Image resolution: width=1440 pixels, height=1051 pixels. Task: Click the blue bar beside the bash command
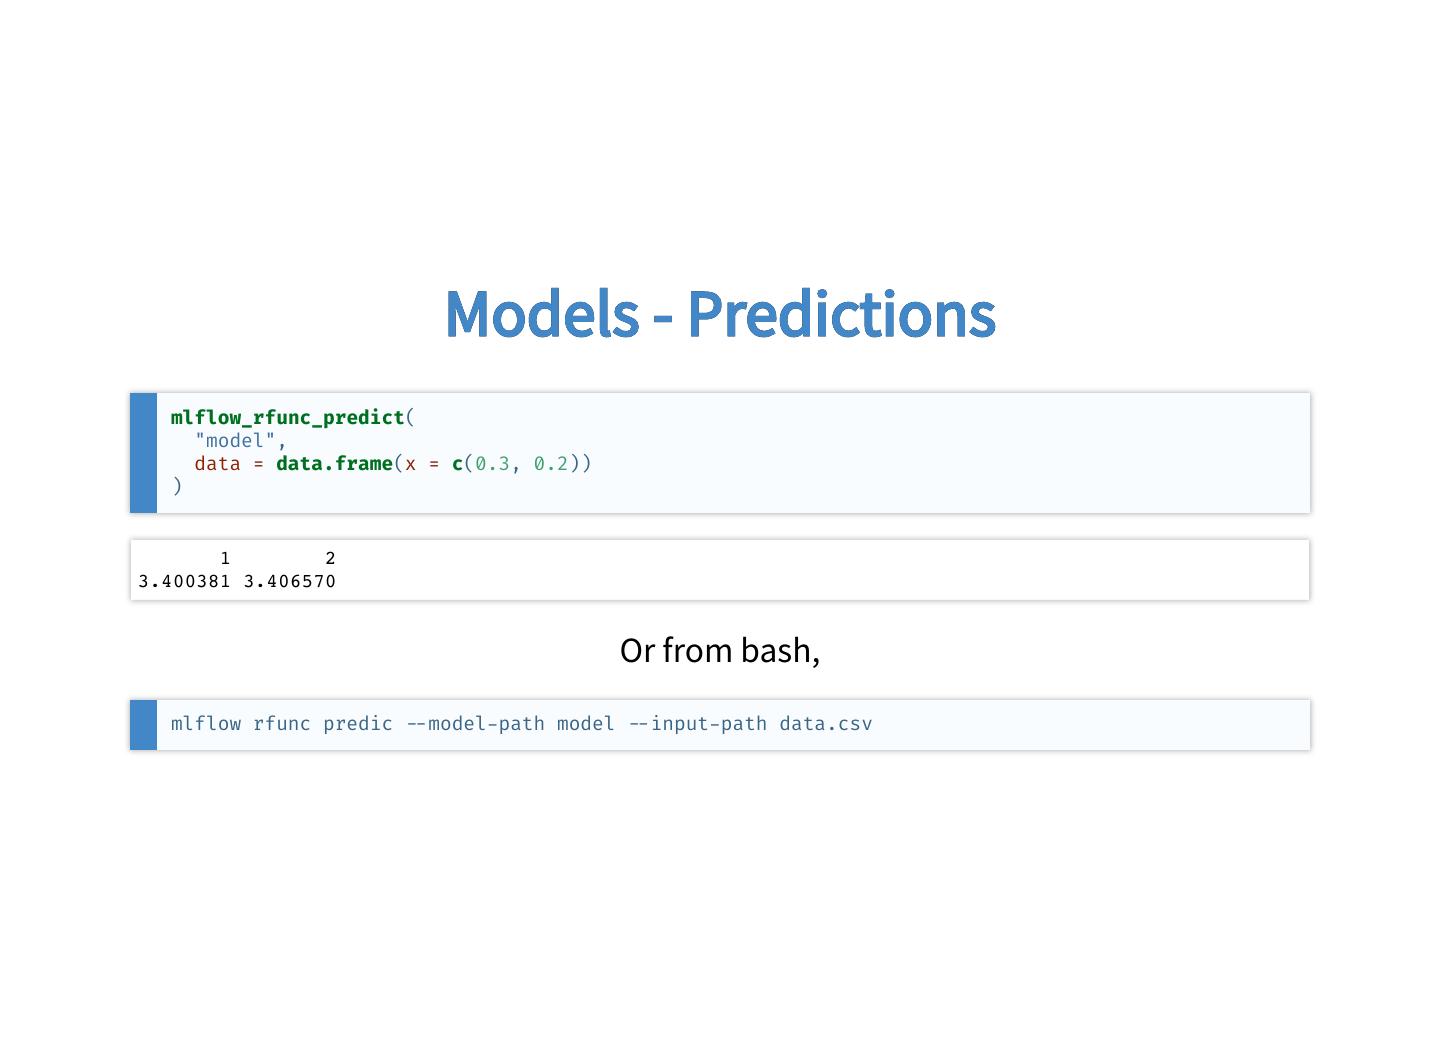tap(143, 725)
